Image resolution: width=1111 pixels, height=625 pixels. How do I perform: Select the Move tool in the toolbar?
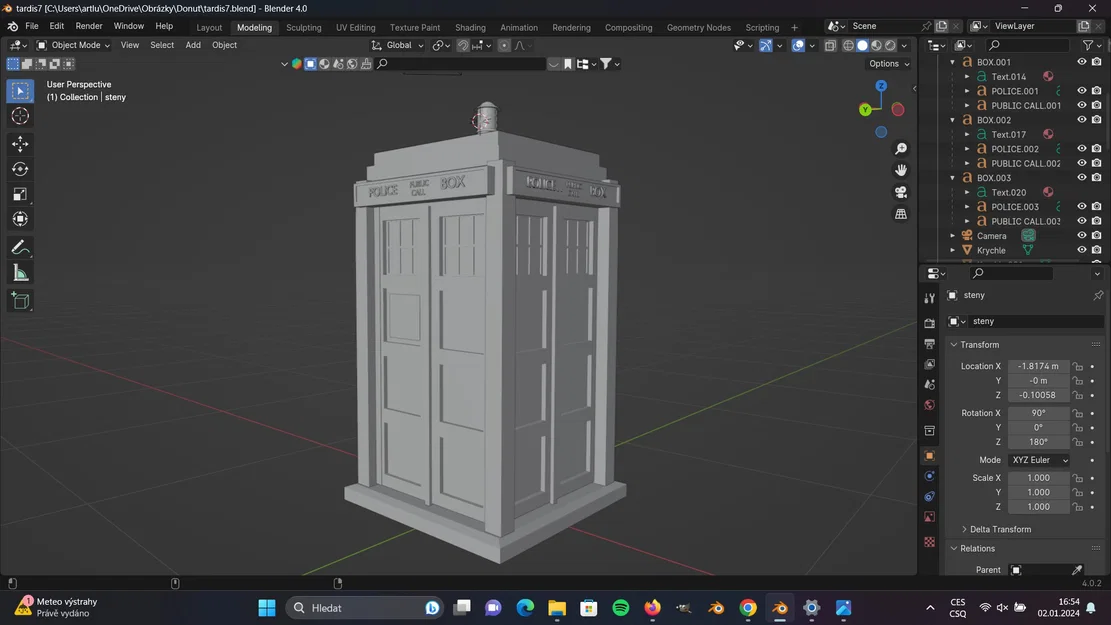tap(19, 143)
